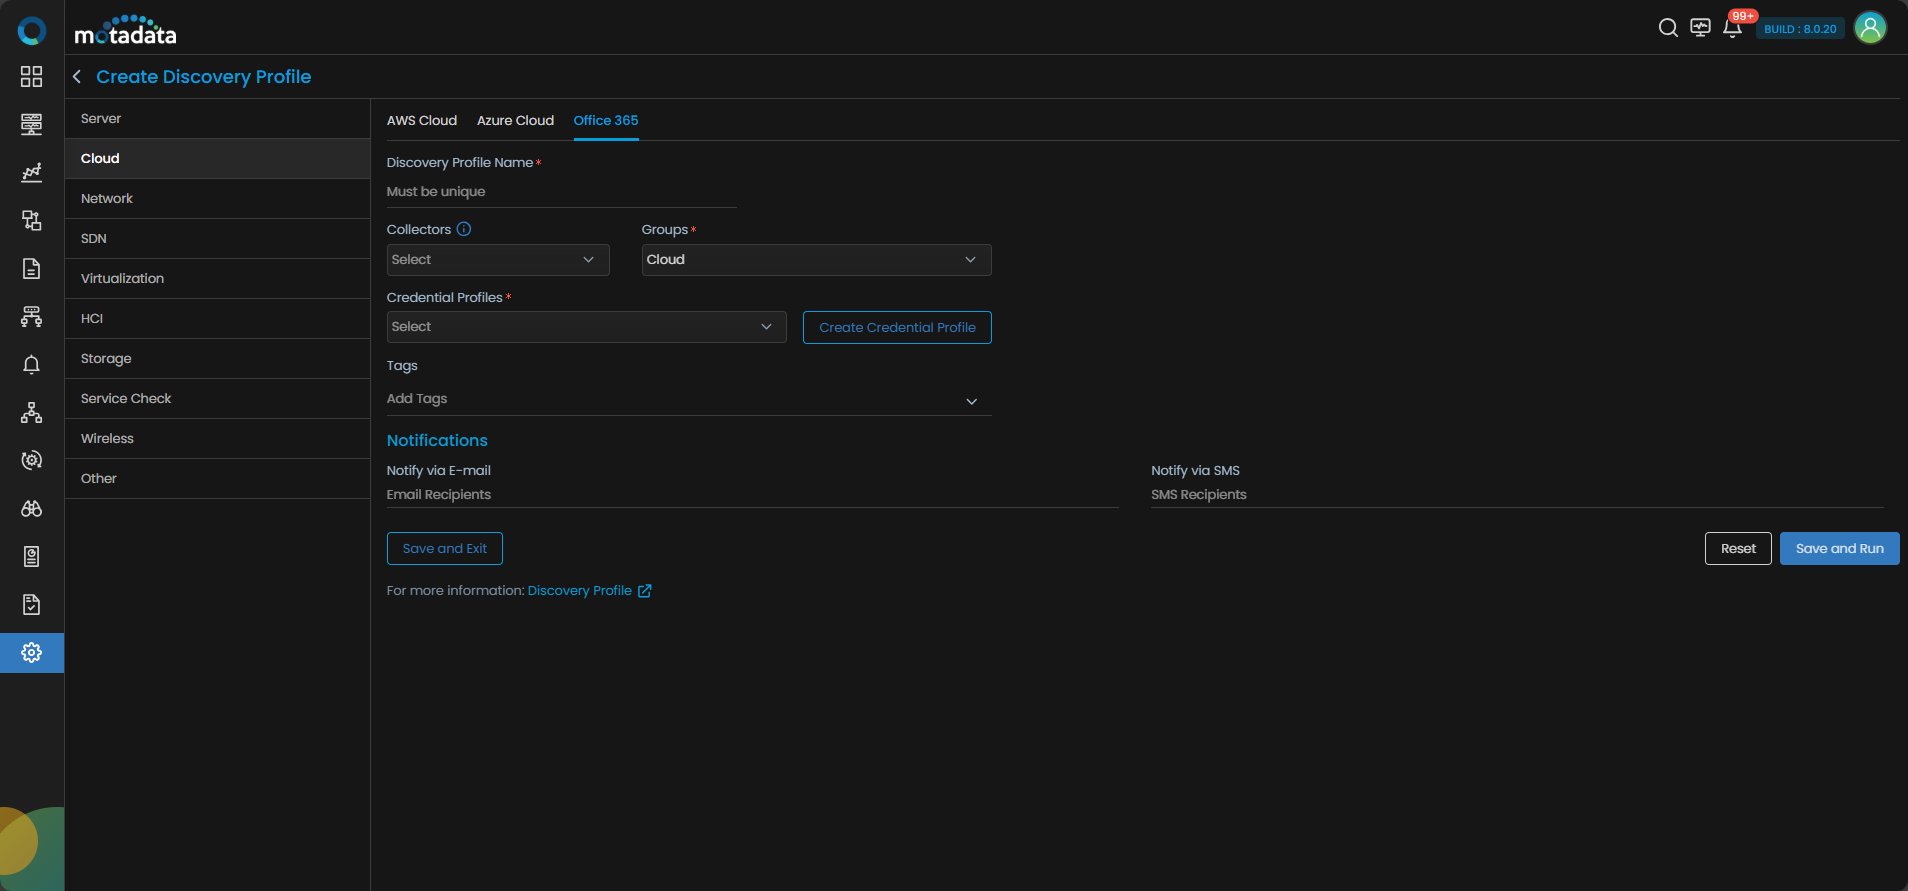Open the Collectors Select dropdown
Image resolution: width=1908 pixels, height=891 pixels.
coord(498,260)
